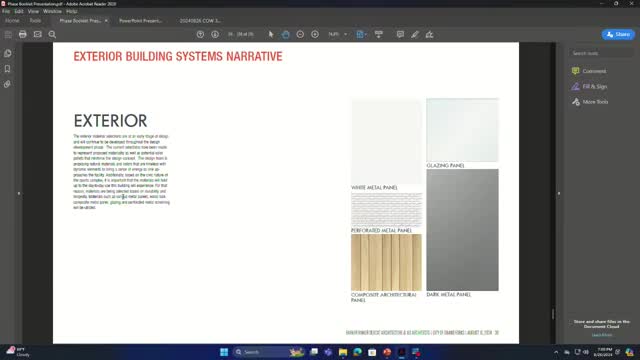Activate the Selection arrow tool
This screenshot has width=640, height=360.
pos(271,34)
